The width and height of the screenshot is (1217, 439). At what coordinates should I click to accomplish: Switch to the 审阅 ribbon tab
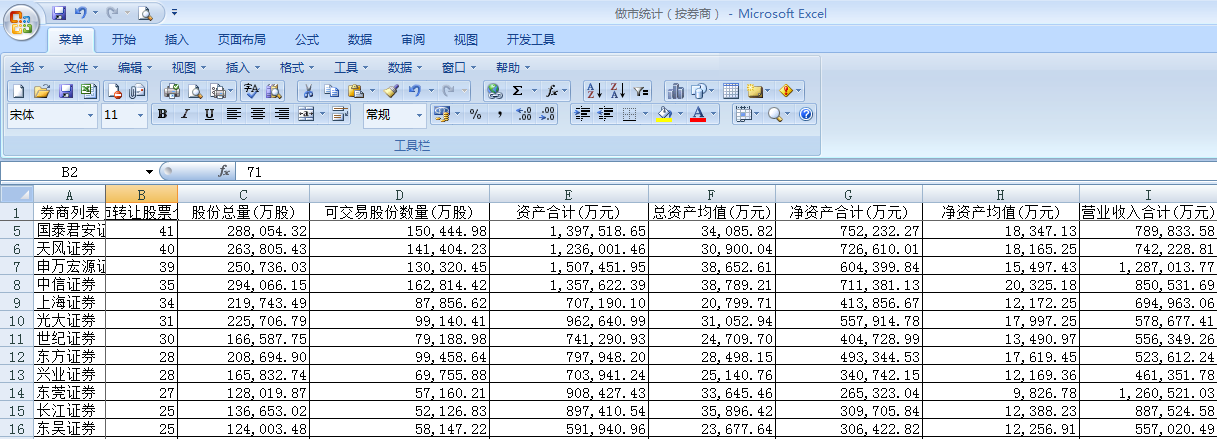[413, 40]
